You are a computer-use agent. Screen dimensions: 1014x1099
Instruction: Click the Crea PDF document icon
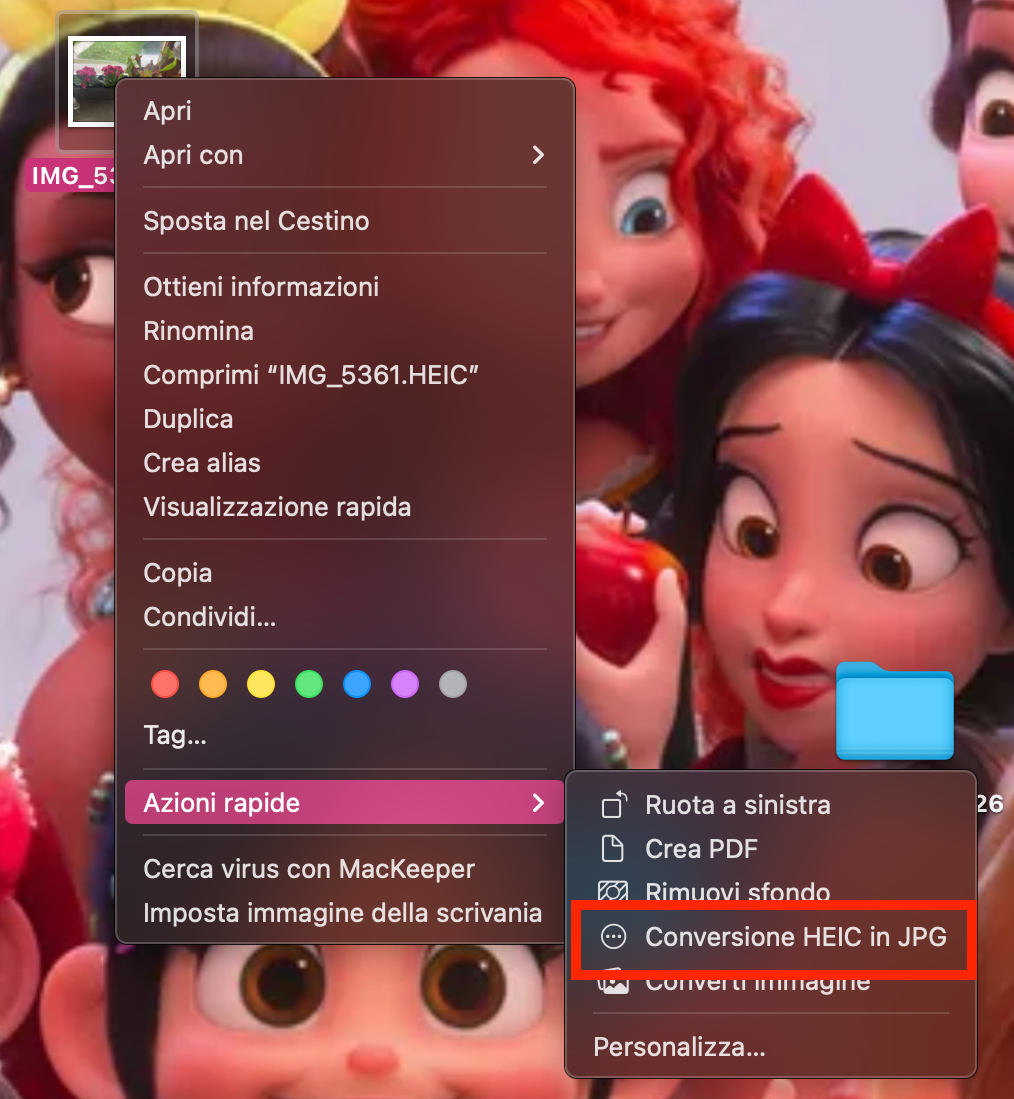(613, 849)
